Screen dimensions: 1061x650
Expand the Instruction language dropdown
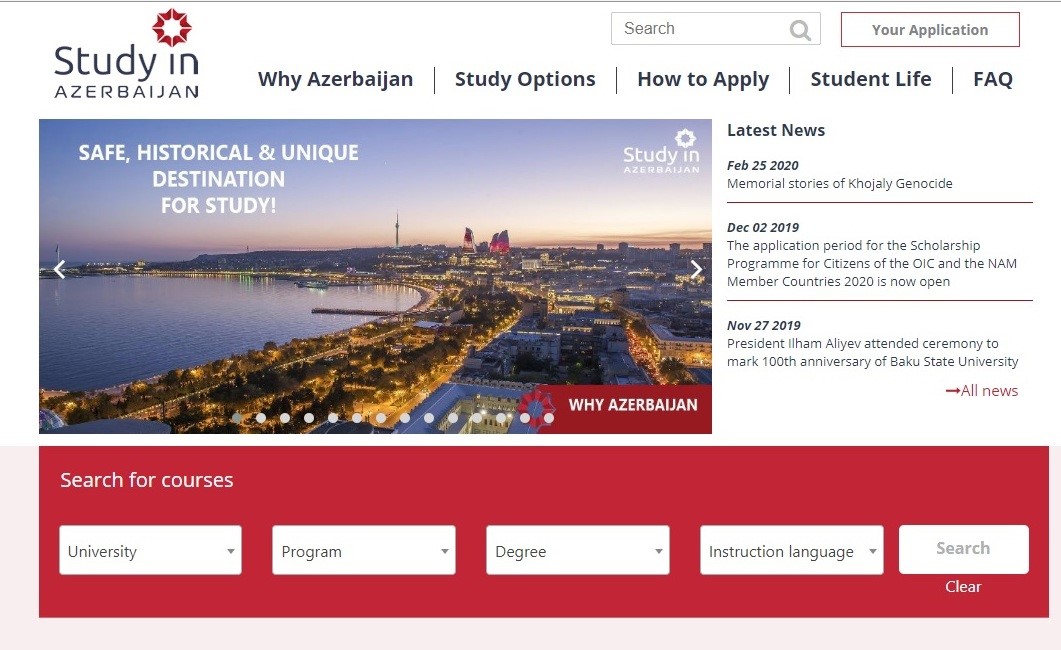792,551
